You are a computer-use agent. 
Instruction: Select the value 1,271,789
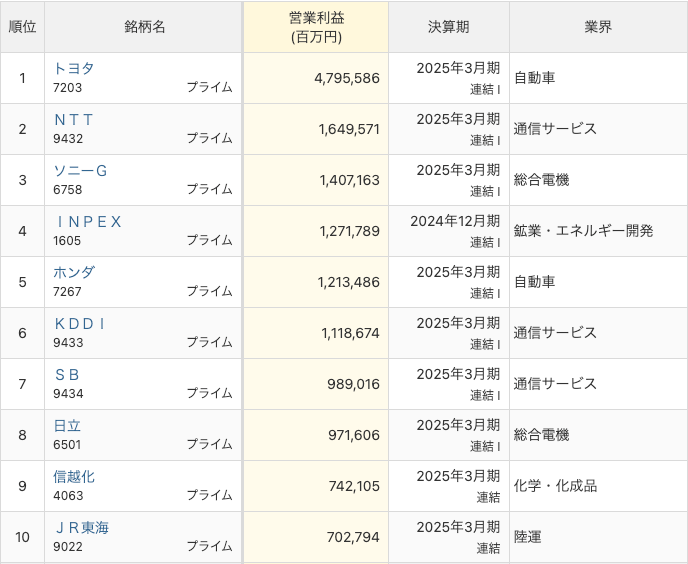[x=349, y=231]
